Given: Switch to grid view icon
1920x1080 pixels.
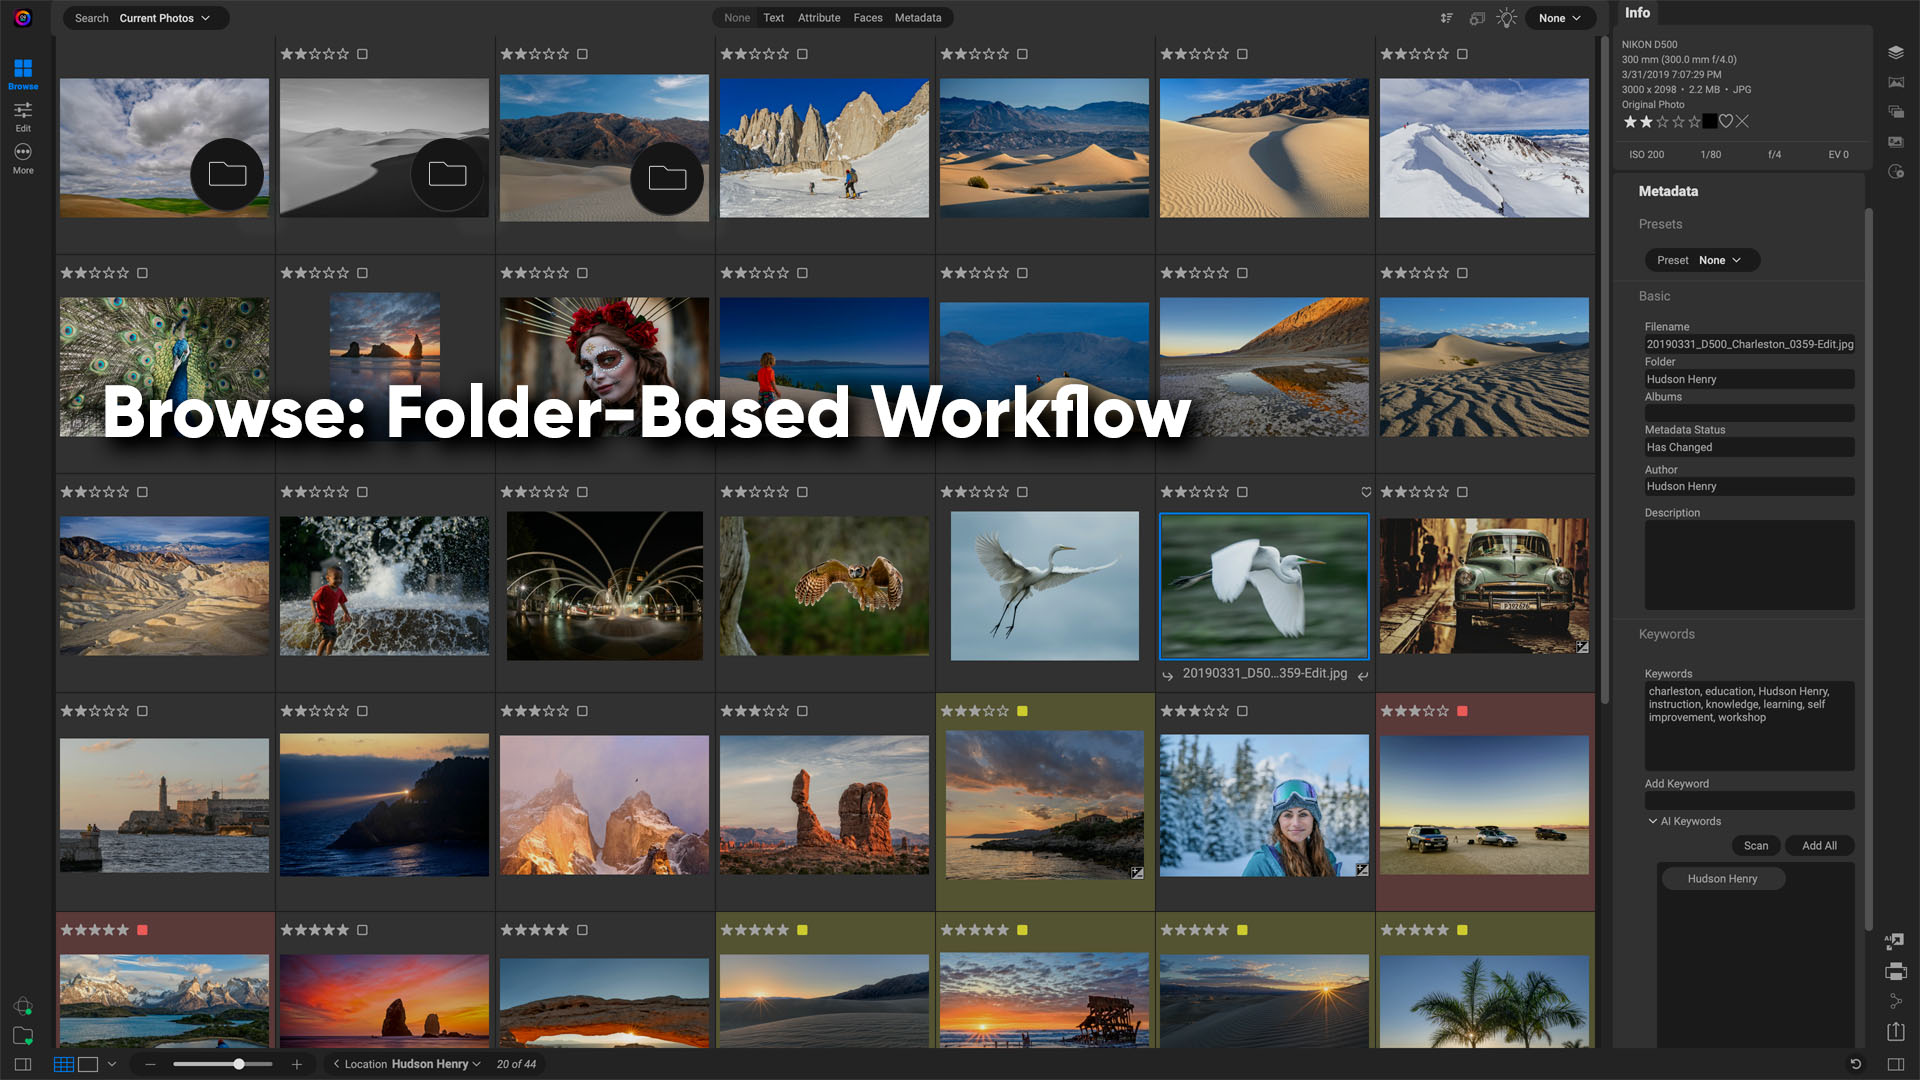Looking at the screenshot, I should tap(64, 1064).
